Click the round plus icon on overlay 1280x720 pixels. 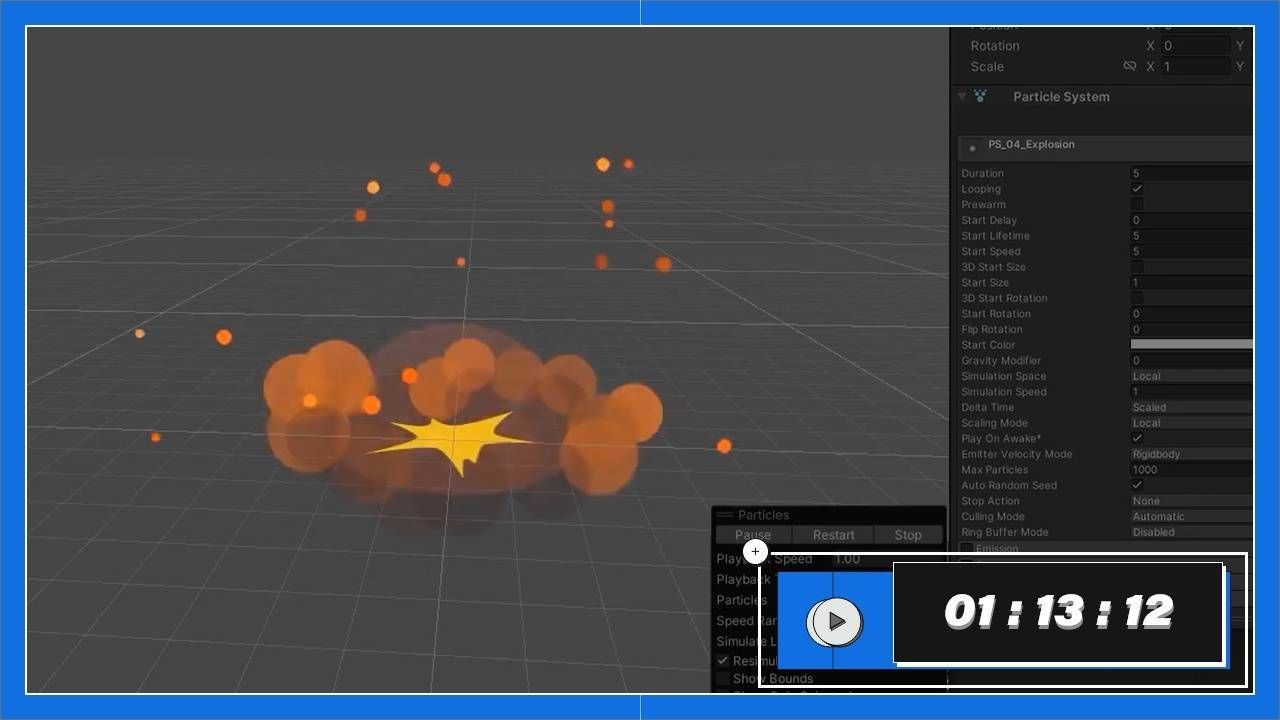[755, 551]
